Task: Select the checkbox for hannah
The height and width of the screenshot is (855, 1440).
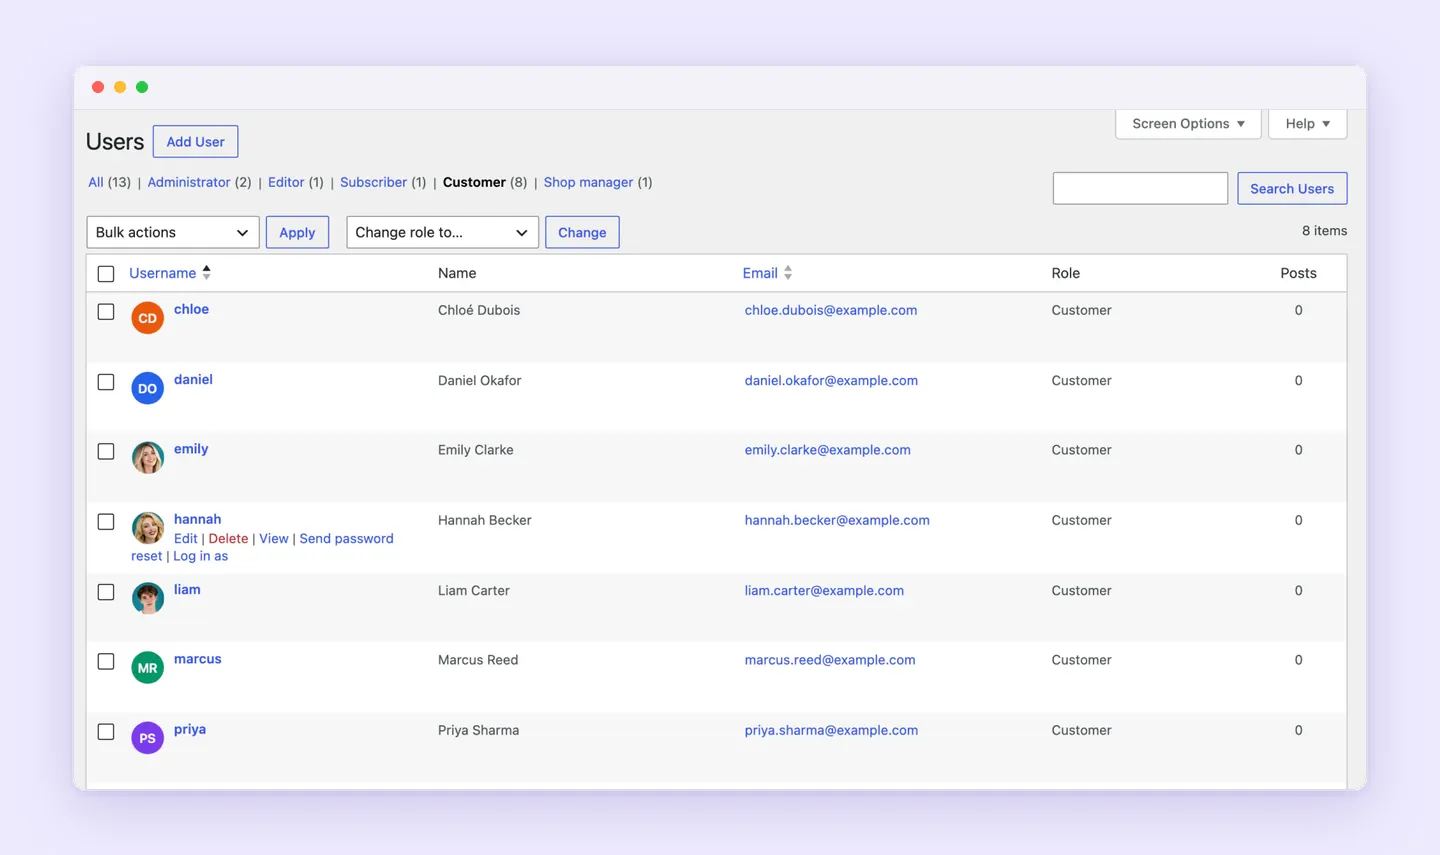Action: tap(106, 521)
